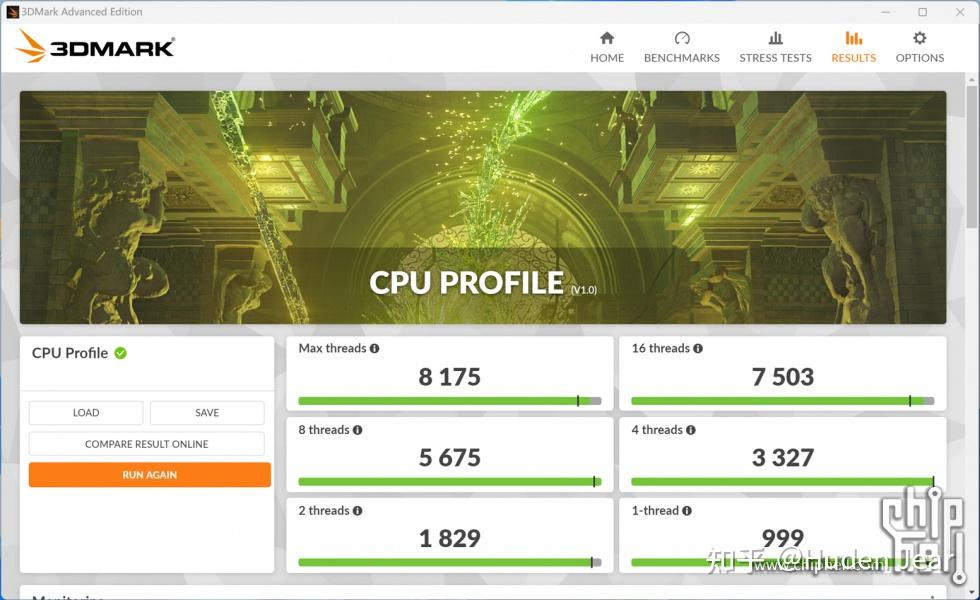This screenshot has height=600, width=980.
Task: Click the Max threads score progress bar
Action: pyautogui.click(x=448, y=400)
